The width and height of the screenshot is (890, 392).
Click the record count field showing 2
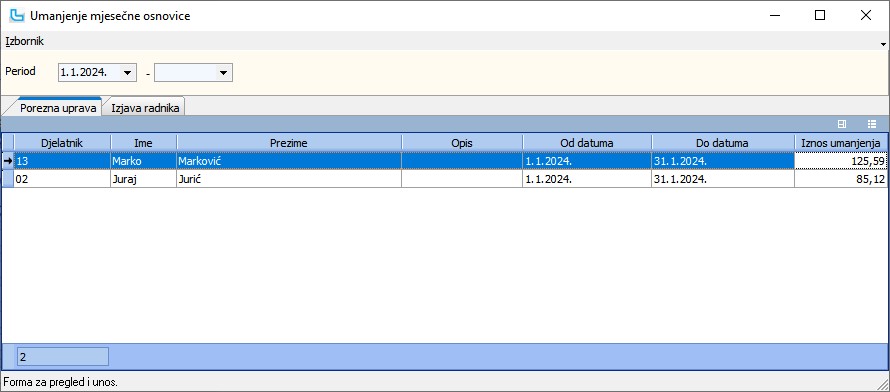pyautogui.click(x=62, y=357)
